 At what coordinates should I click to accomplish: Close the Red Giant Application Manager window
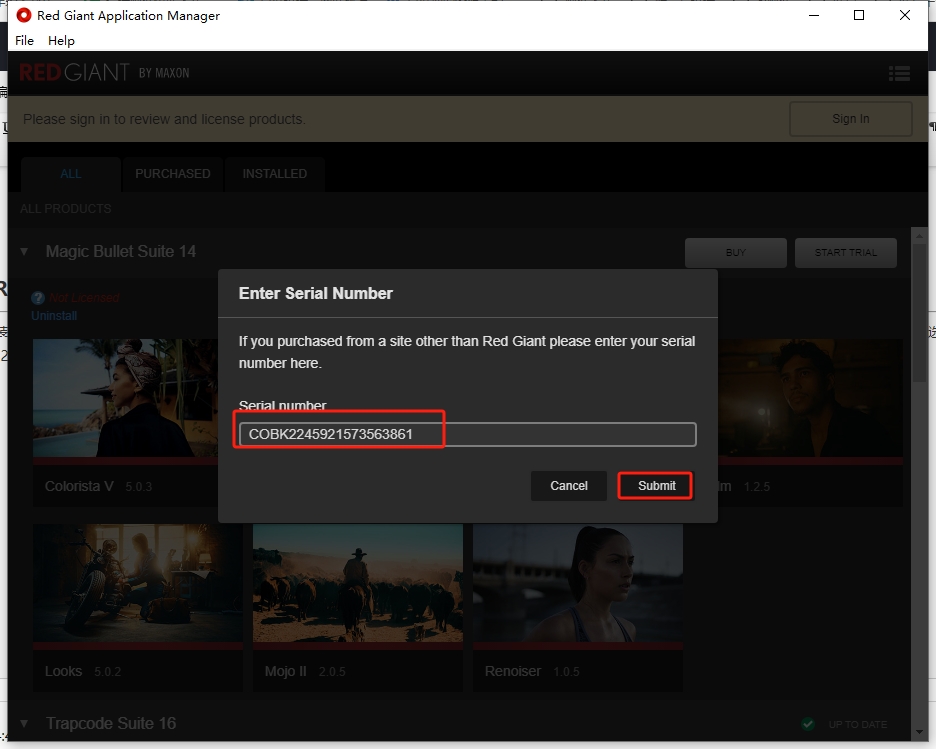point(905,15)
